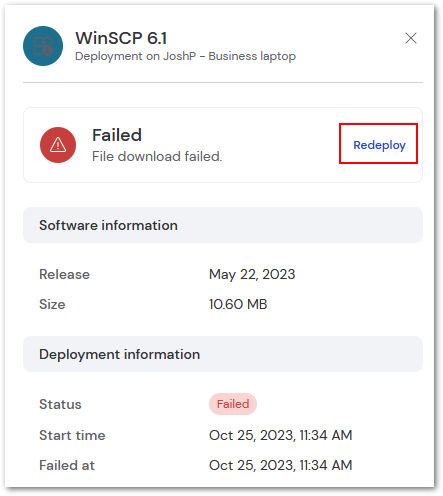Click the Deployment on JoshP subtitle
This screenshot has height=496, width=443.
pyautogui.click(x=185, y=56)
